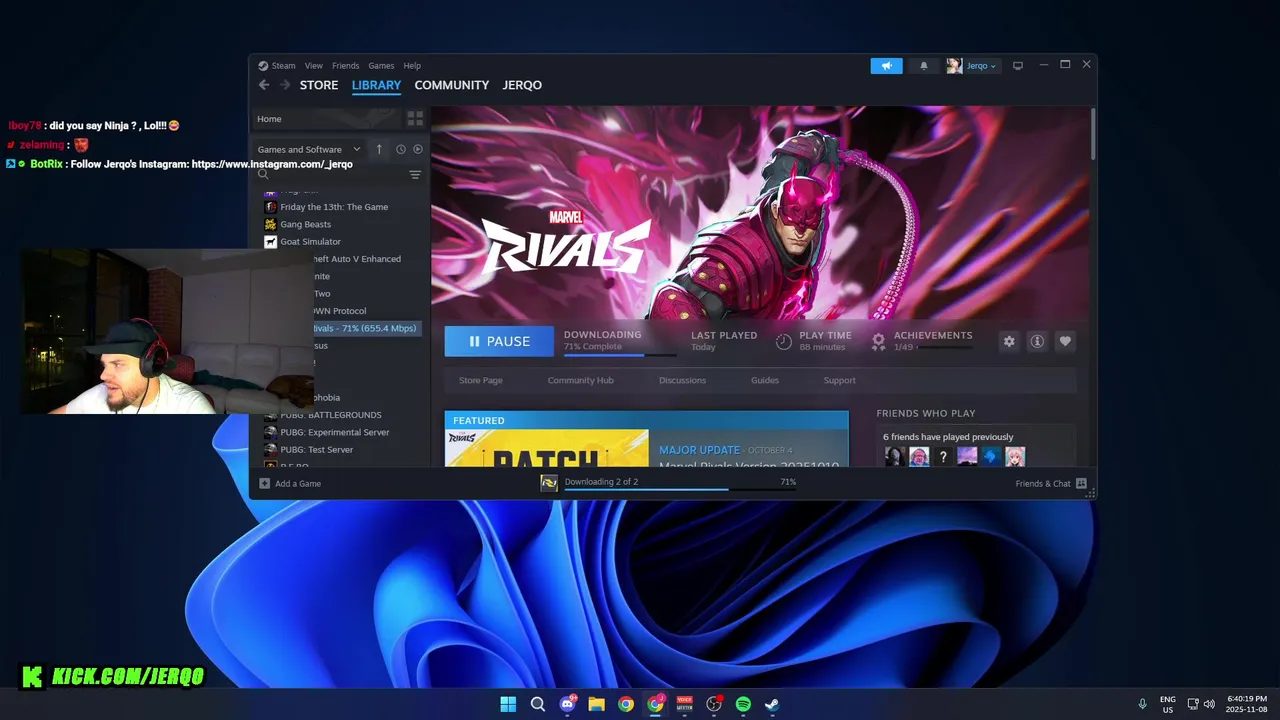Viewport: 1280px width, 720px height.
Task: Open the Guides link
Action: (x=765, y=380)
